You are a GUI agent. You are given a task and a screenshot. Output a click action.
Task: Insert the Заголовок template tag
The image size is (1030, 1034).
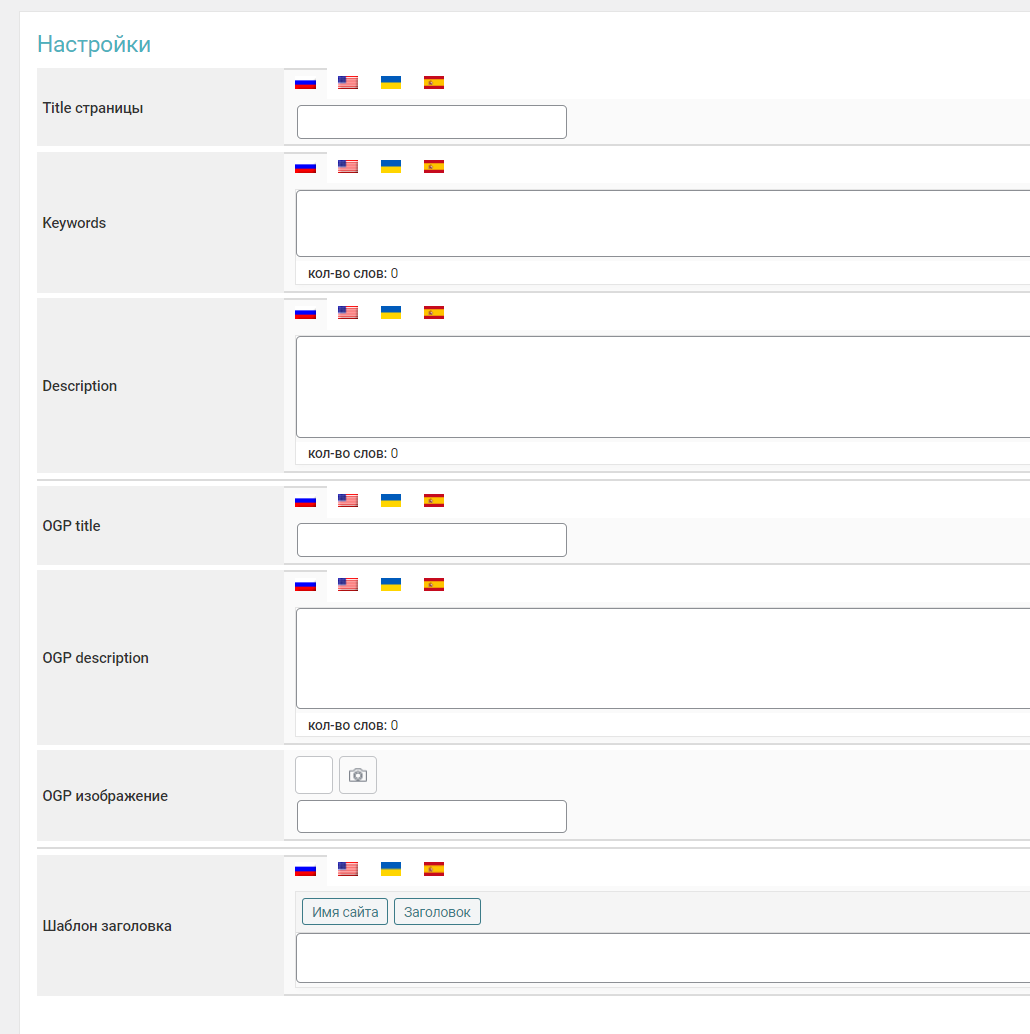[437, 912]
